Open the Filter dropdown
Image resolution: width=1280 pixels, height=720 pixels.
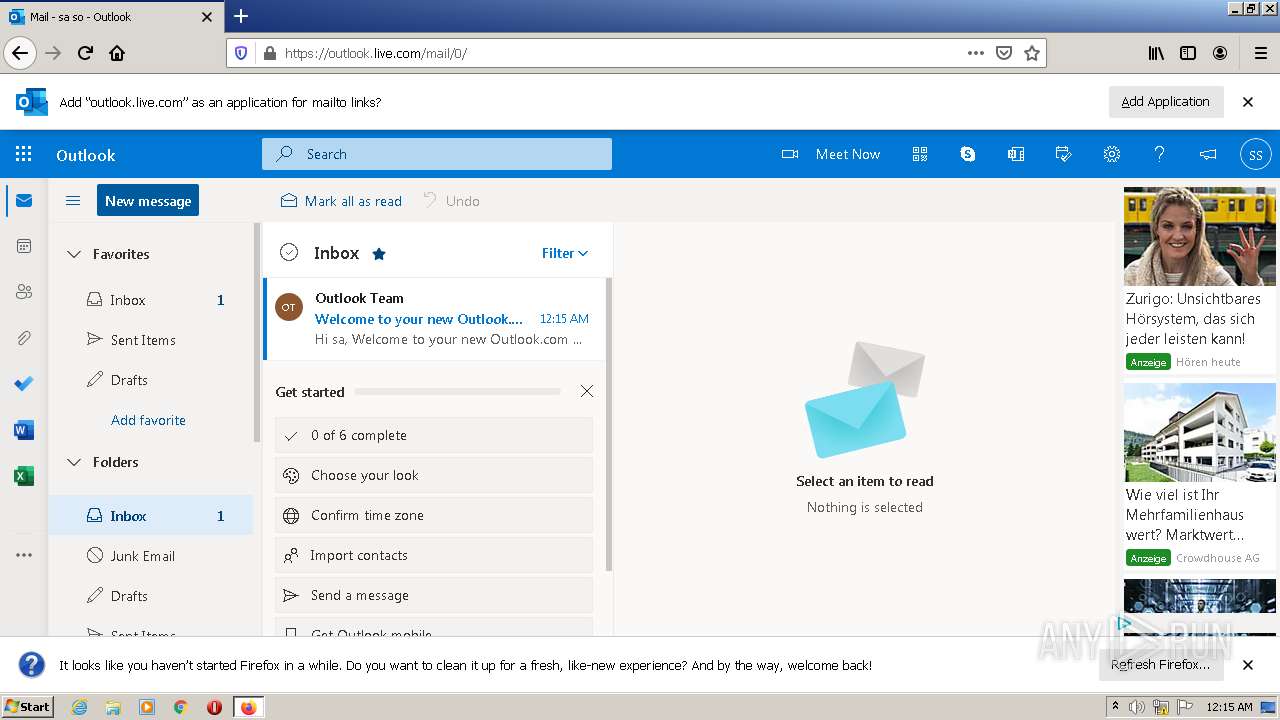point(565,253)
